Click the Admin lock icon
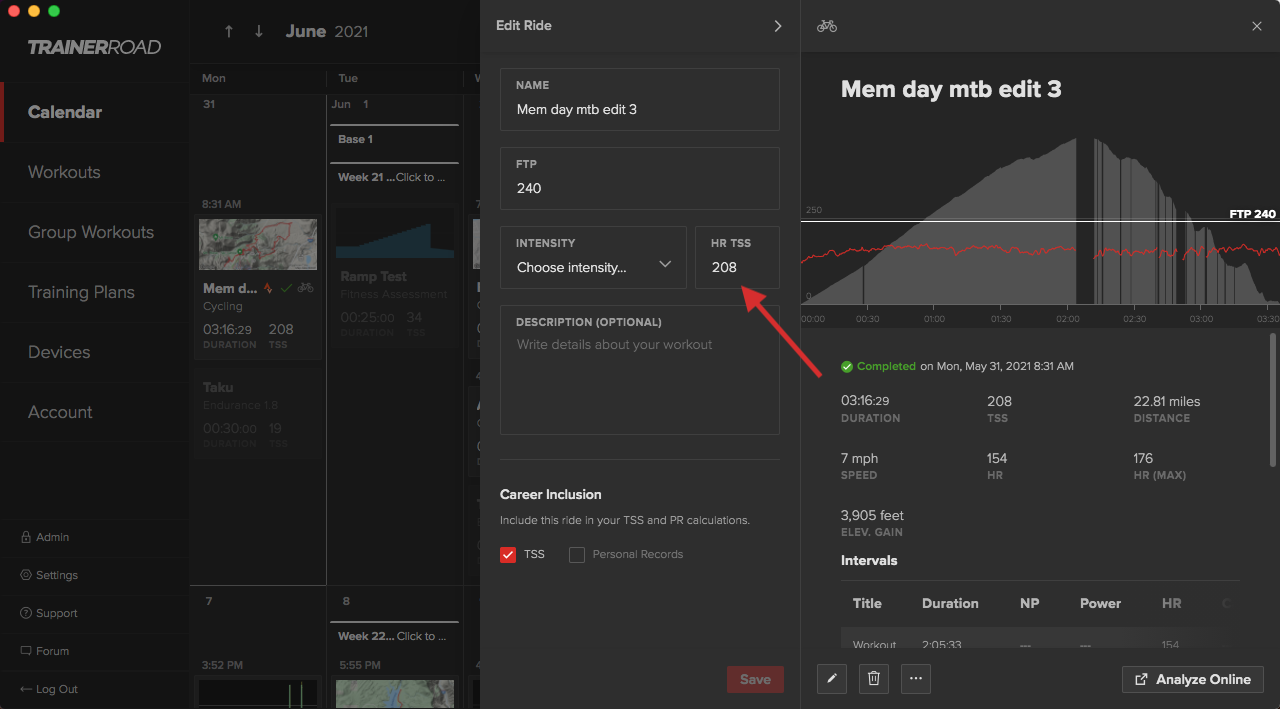 coord(26,537)
